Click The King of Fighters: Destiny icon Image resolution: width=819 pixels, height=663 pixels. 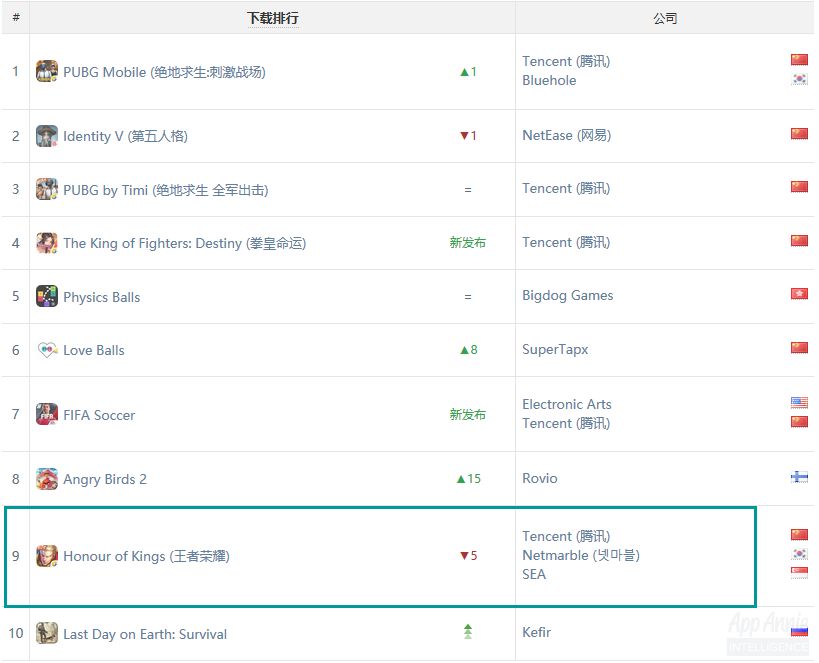click(x=46, y=243)
